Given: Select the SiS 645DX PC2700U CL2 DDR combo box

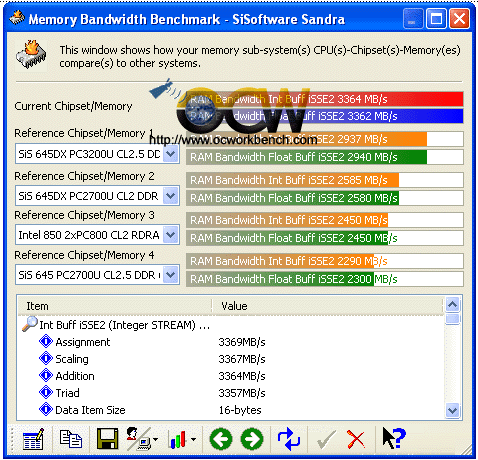Looking at the screenshot, I should click(97, 196).
